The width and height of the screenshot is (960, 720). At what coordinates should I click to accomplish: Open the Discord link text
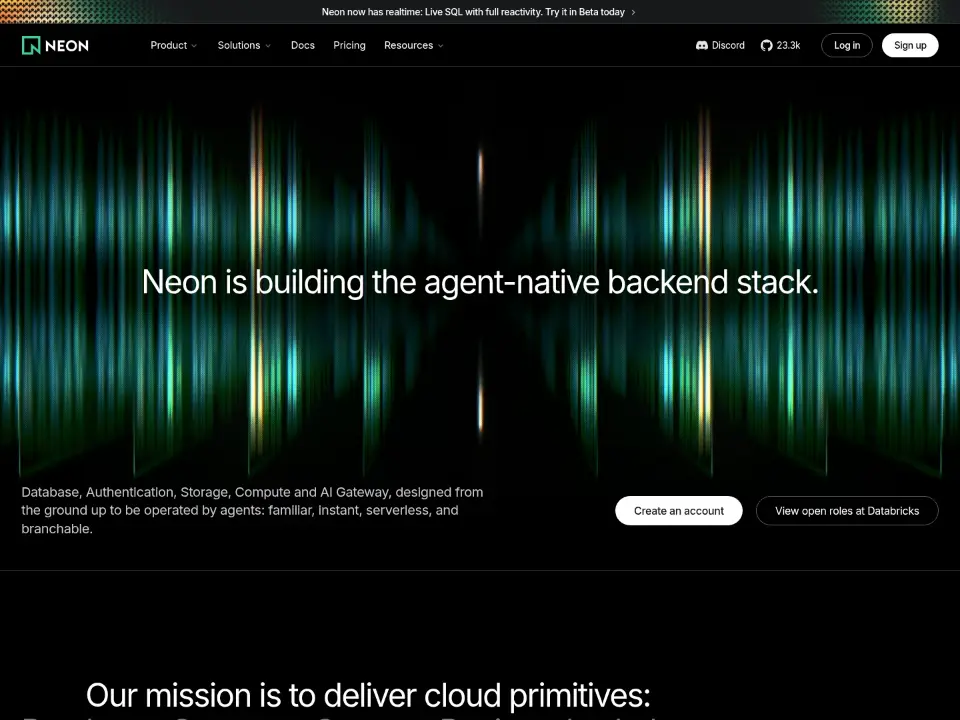click(728, 45)
